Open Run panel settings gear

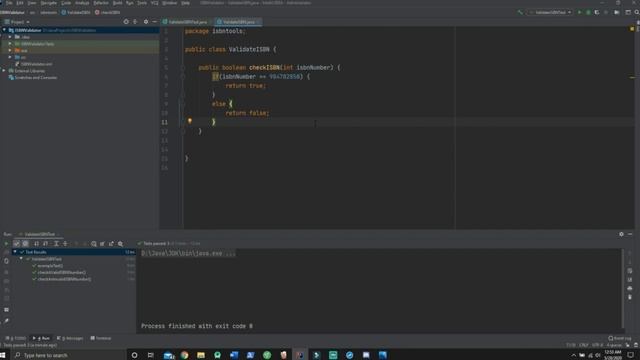(621, 234)
